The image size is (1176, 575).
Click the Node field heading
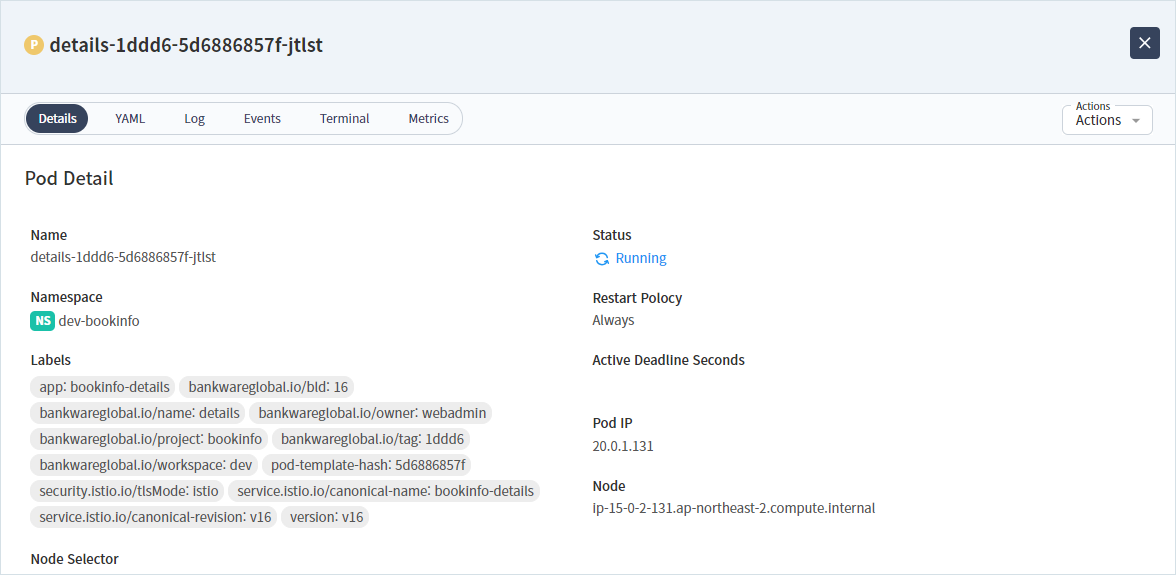coord(609,485)
